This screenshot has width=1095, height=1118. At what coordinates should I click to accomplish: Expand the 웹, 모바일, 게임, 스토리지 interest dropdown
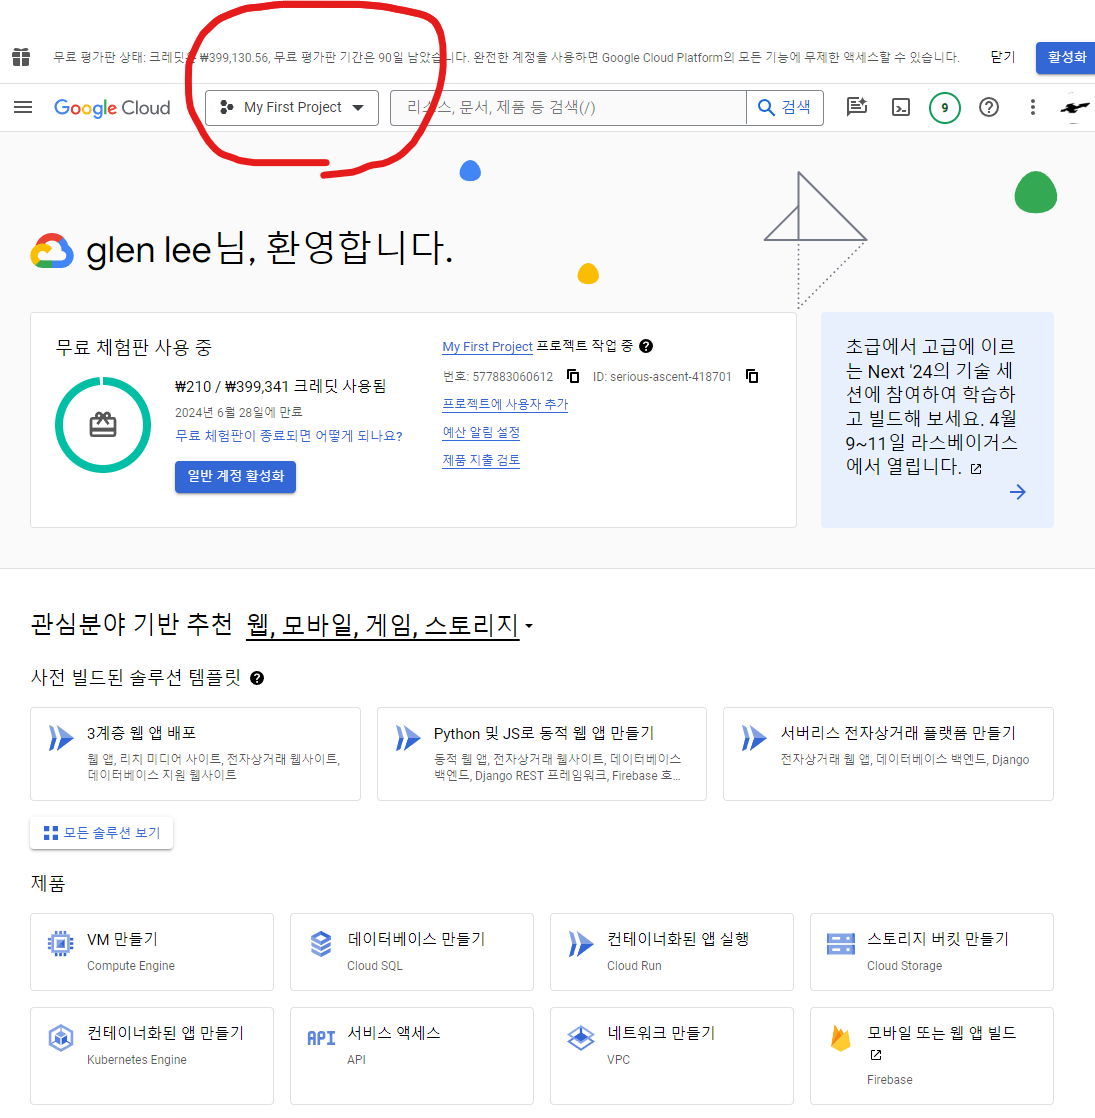[389, 625]
